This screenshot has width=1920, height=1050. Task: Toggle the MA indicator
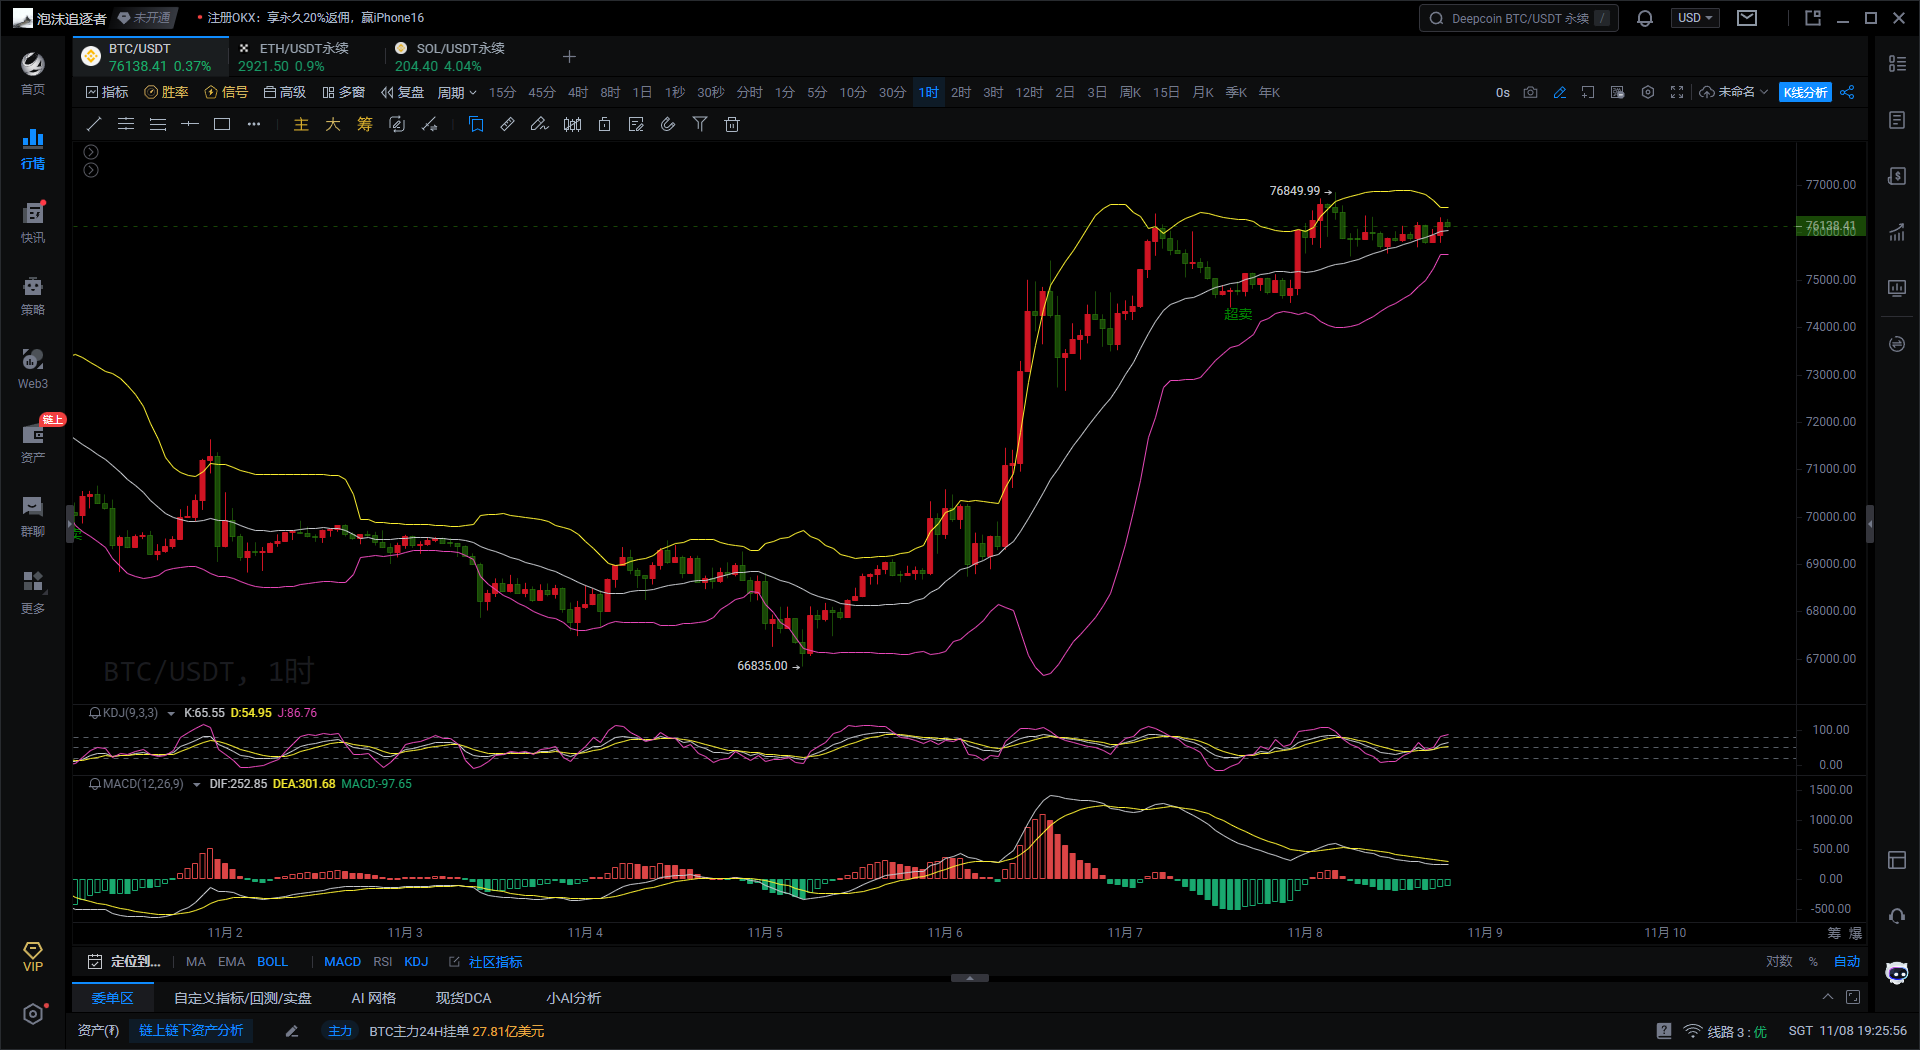click(196, 961)
